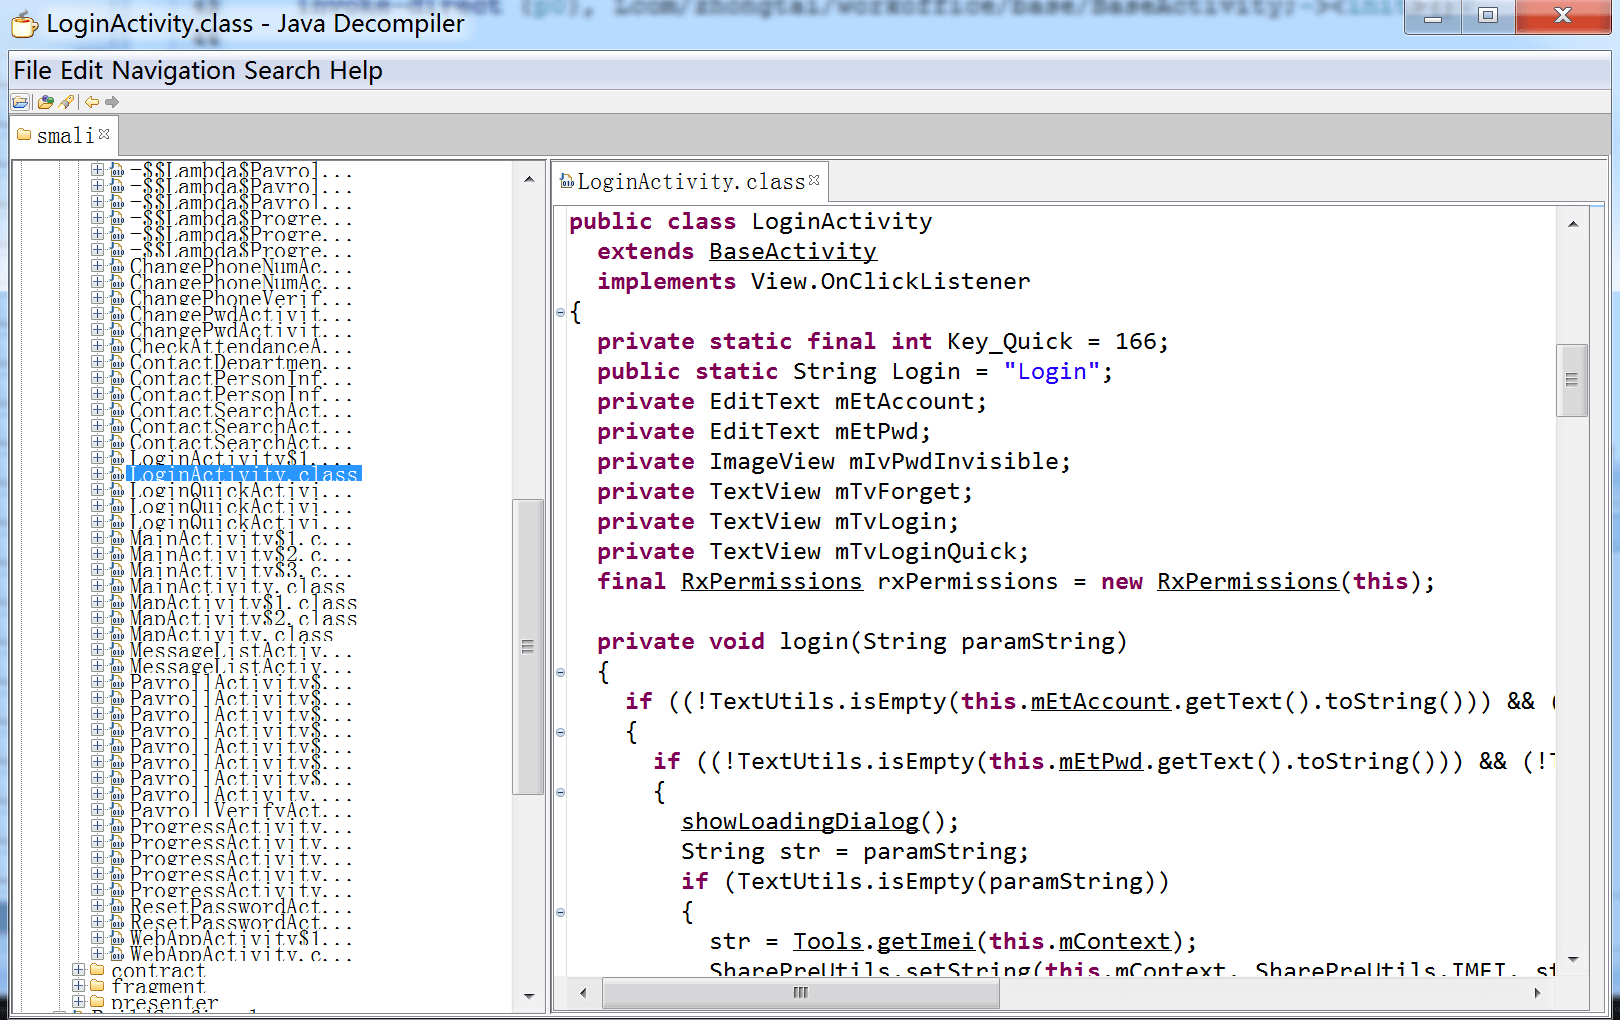Click the tree panel scroll-down arrow

pyautogui.click(x=528, y=996)
